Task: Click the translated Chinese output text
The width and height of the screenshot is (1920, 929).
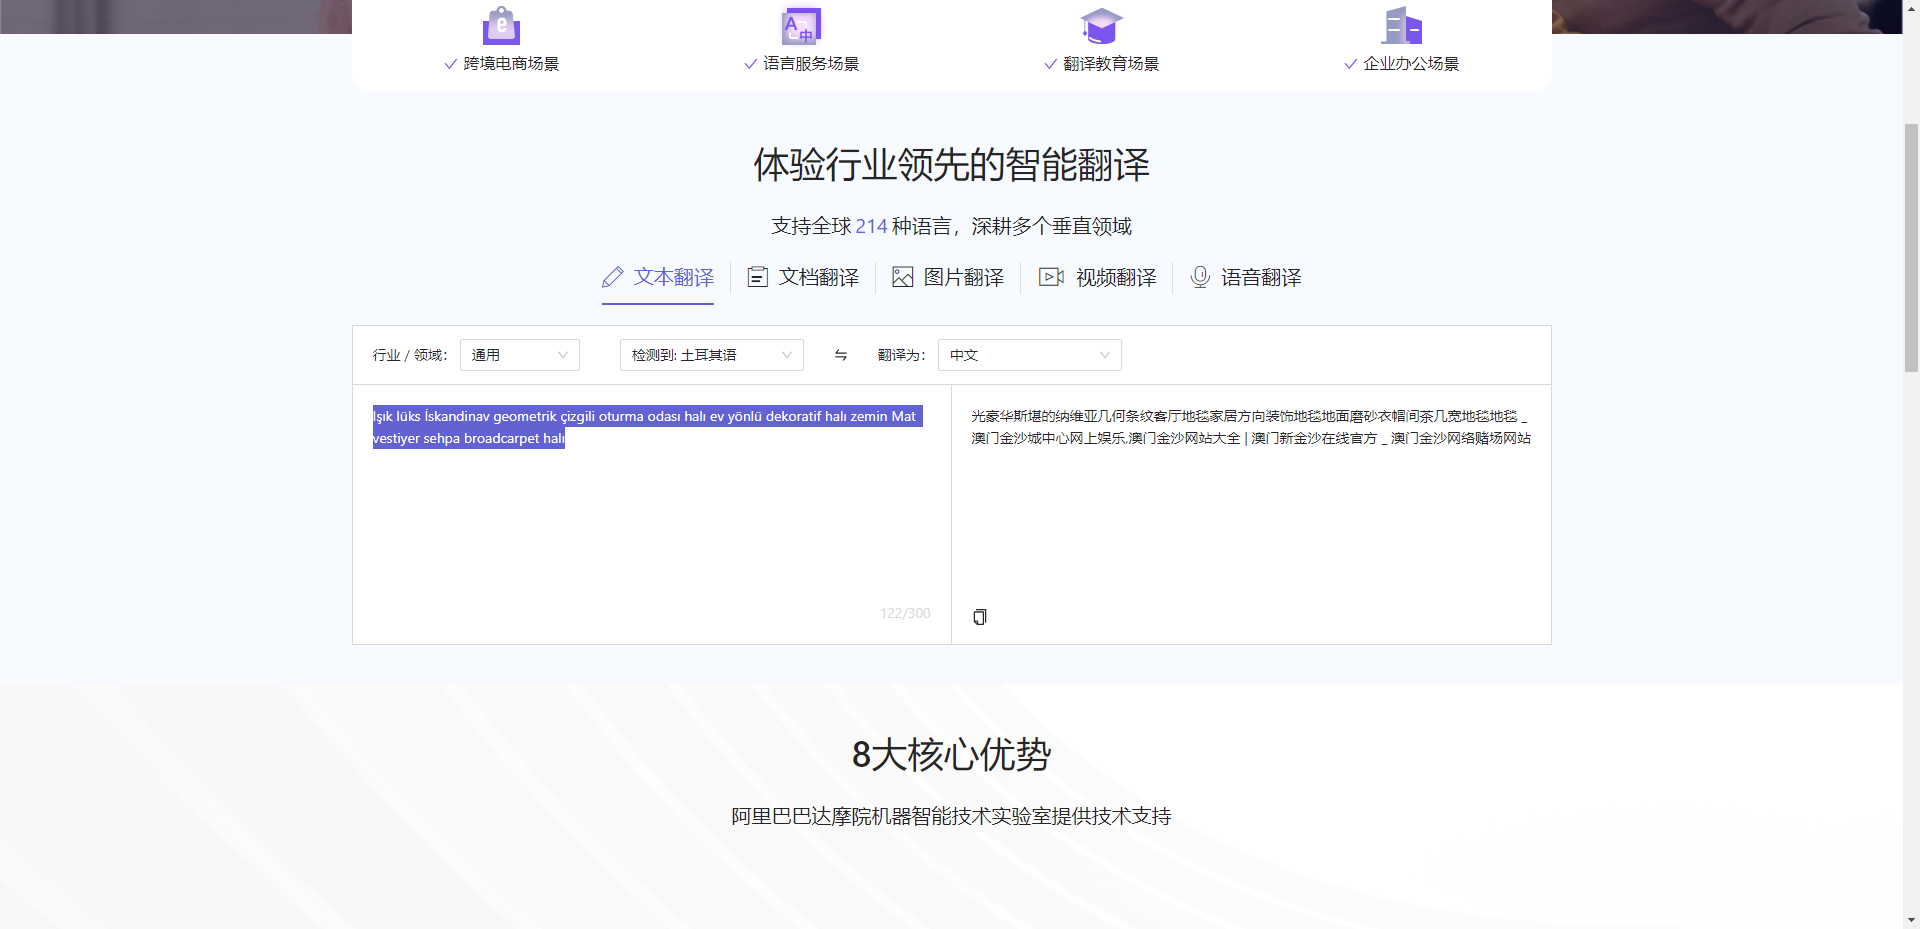Action: (x=1250, y=427)
